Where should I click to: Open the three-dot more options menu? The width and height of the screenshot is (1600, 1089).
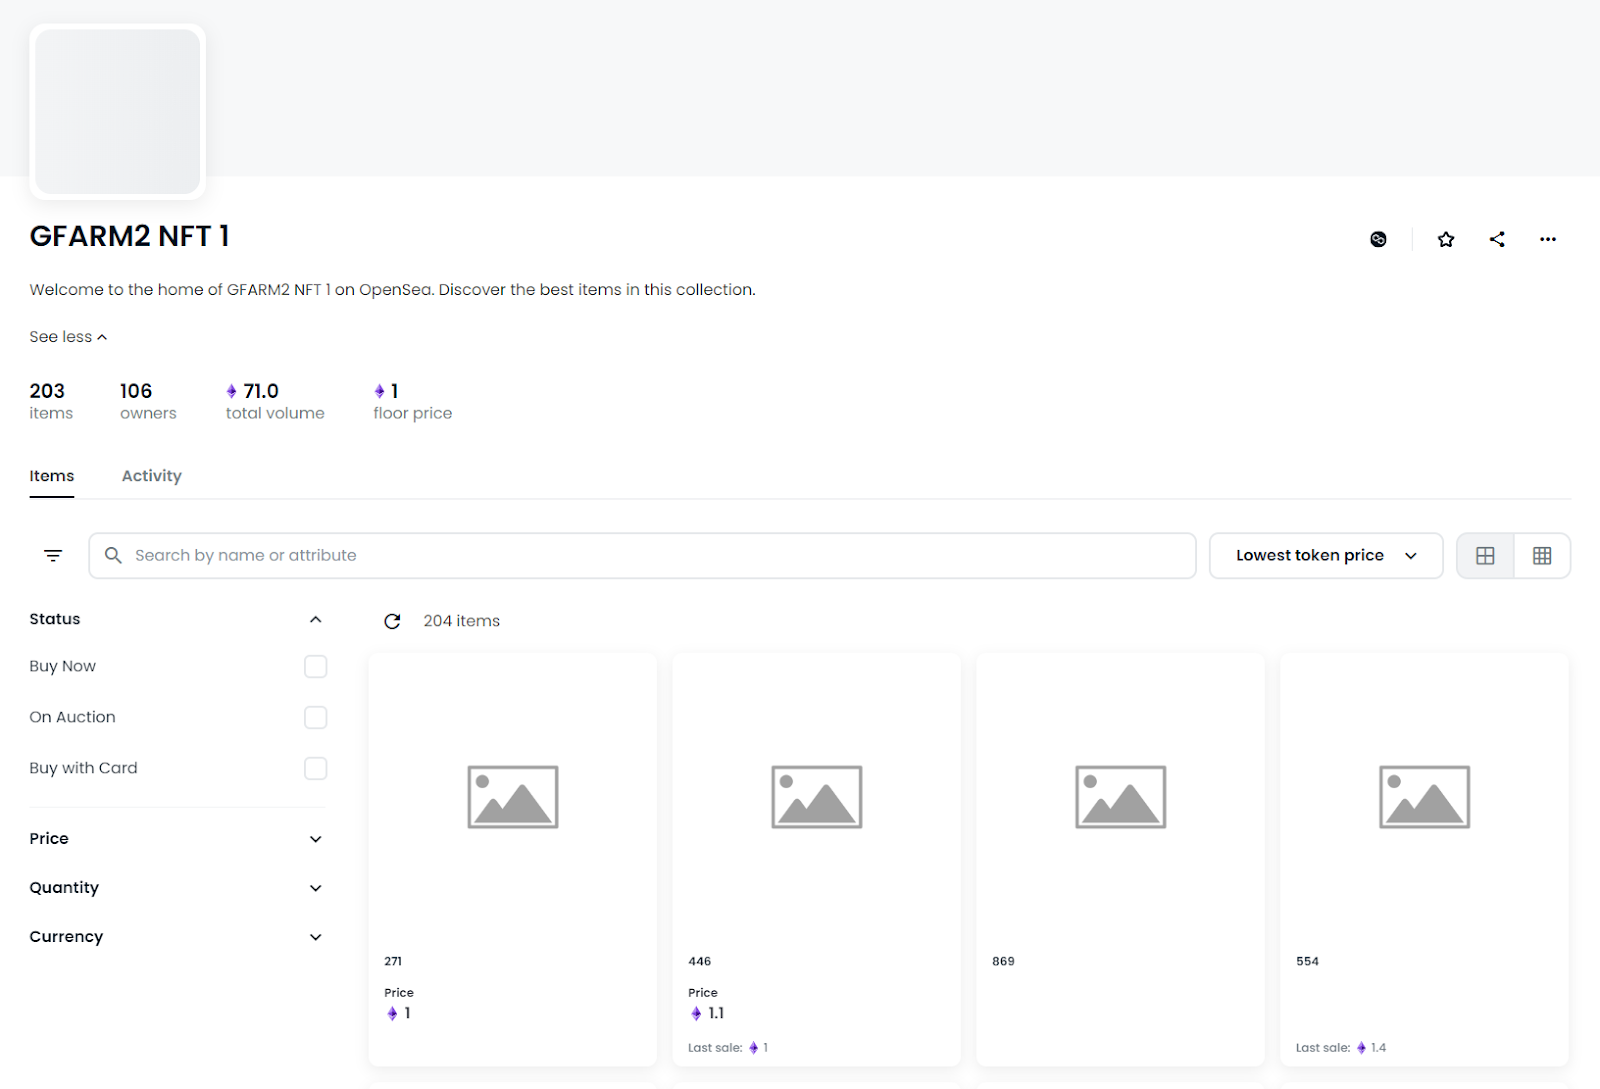pos(1548,239)
